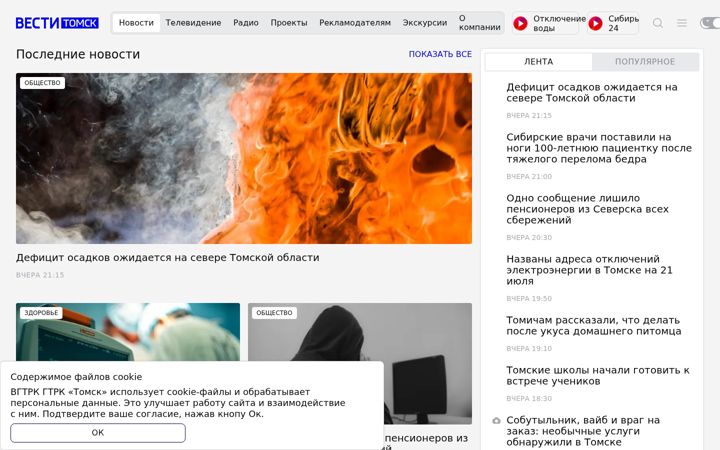The width and height of the screenshot is (720, 450).
Task: Open the Проекты menu item
Action: [x=289, y=22]
